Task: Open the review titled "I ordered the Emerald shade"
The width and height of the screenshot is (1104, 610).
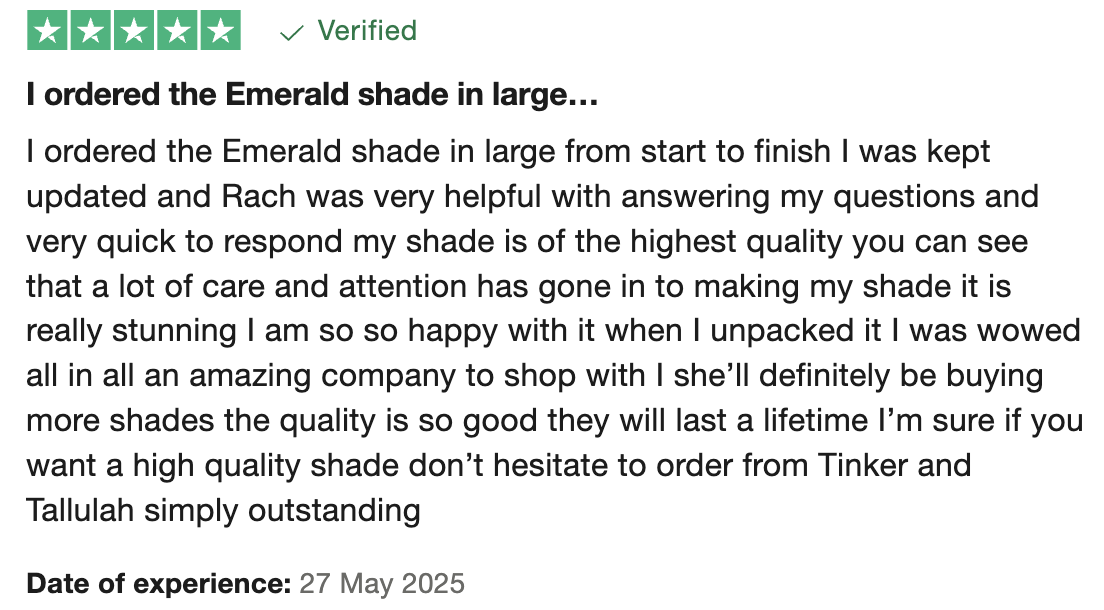Action: tap(312, 94)
